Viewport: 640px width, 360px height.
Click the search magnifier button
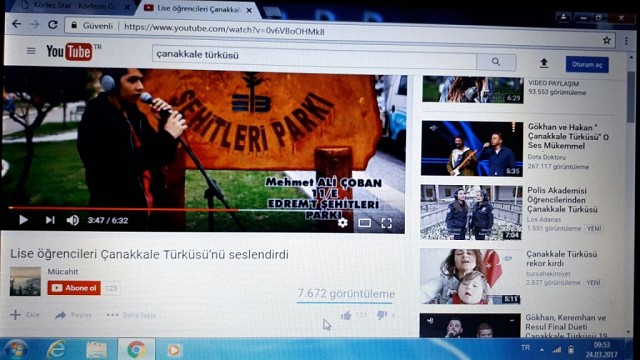[496, 62]
